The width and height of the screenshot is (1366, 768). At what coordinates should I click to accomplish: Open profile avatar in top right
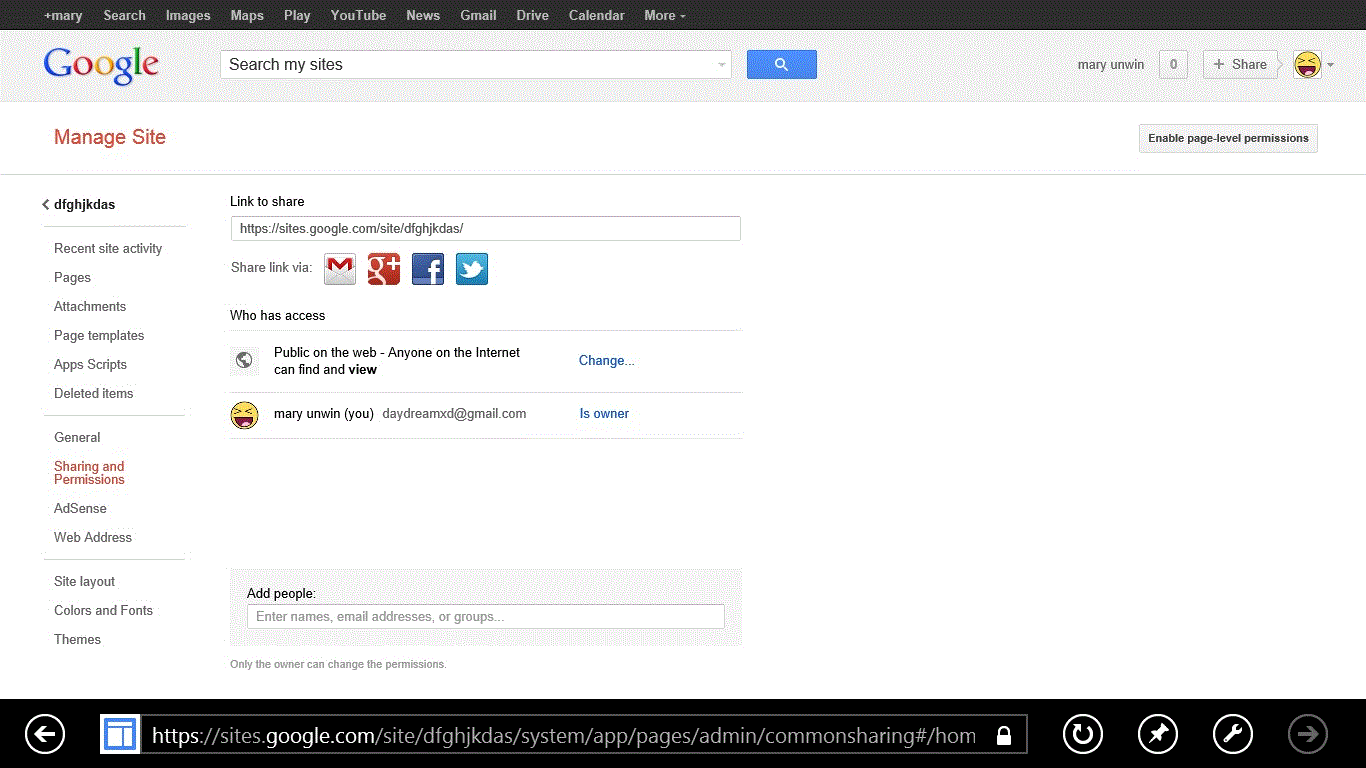point(1307,64)
